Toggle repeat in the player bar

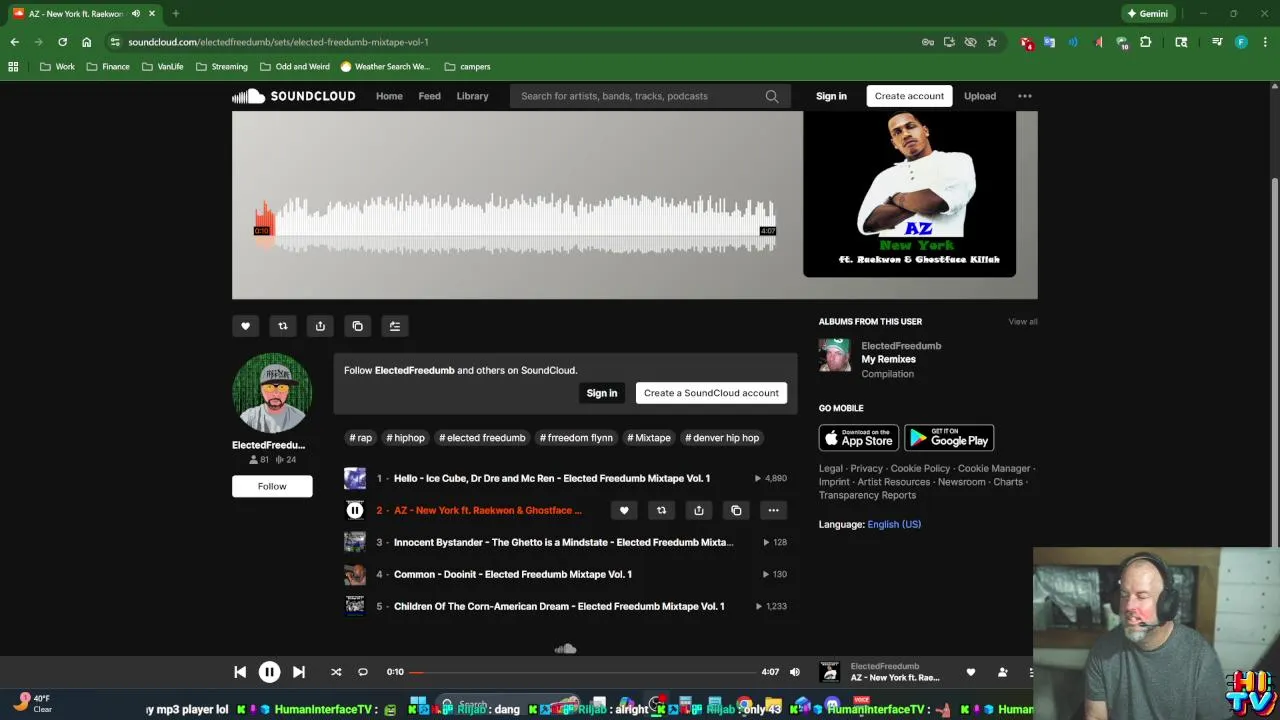coord(363,672)
